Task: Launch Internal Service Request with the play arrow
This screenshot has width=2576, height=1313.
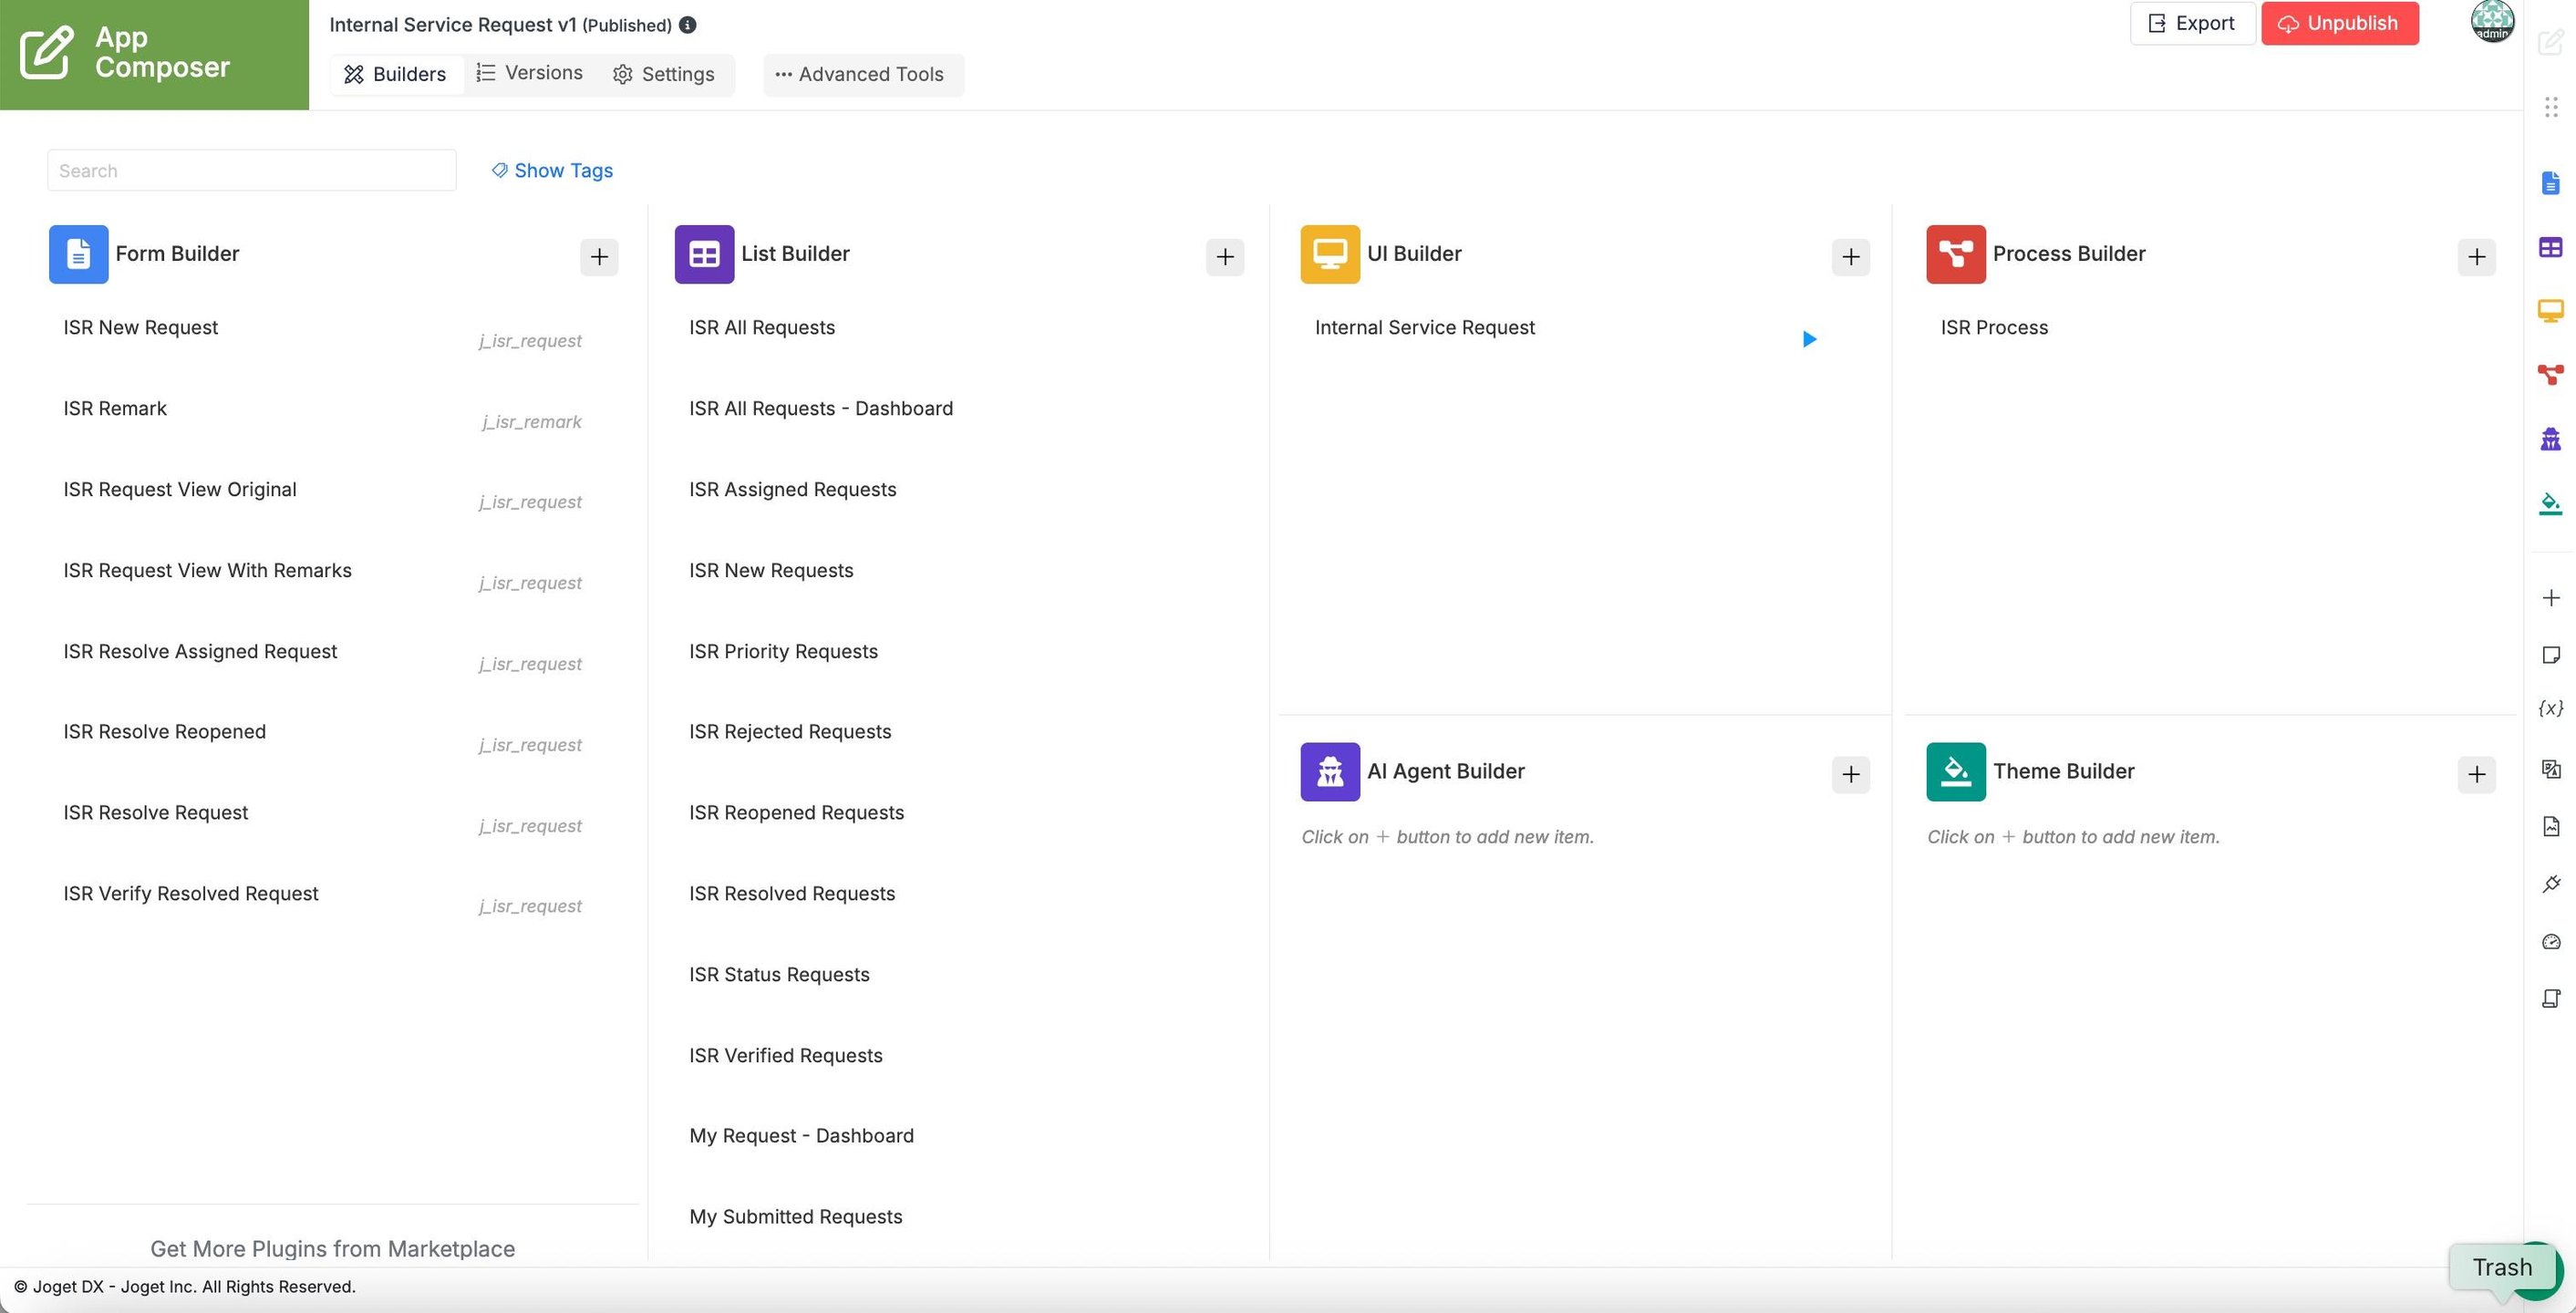Action: click(1808, 339)
